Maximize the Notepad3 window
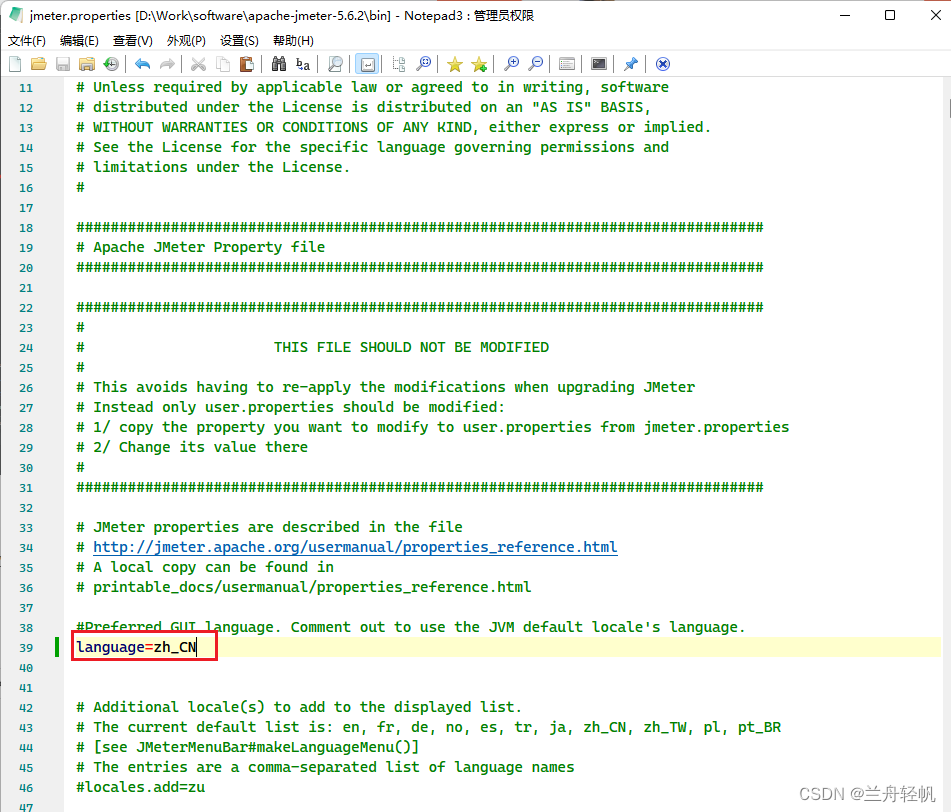Viewport: 951px width, 812px height. (890, 15)
